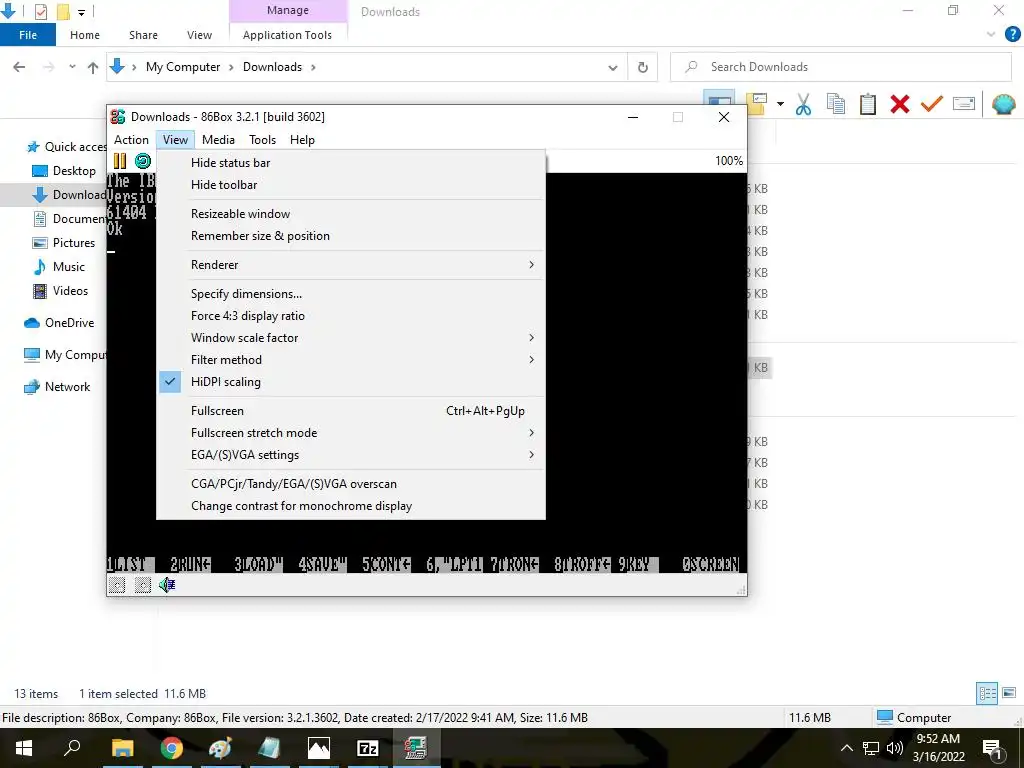Uncheck HiDPI scaling in the View menu
1024x768 pixels.
[351, 382]
